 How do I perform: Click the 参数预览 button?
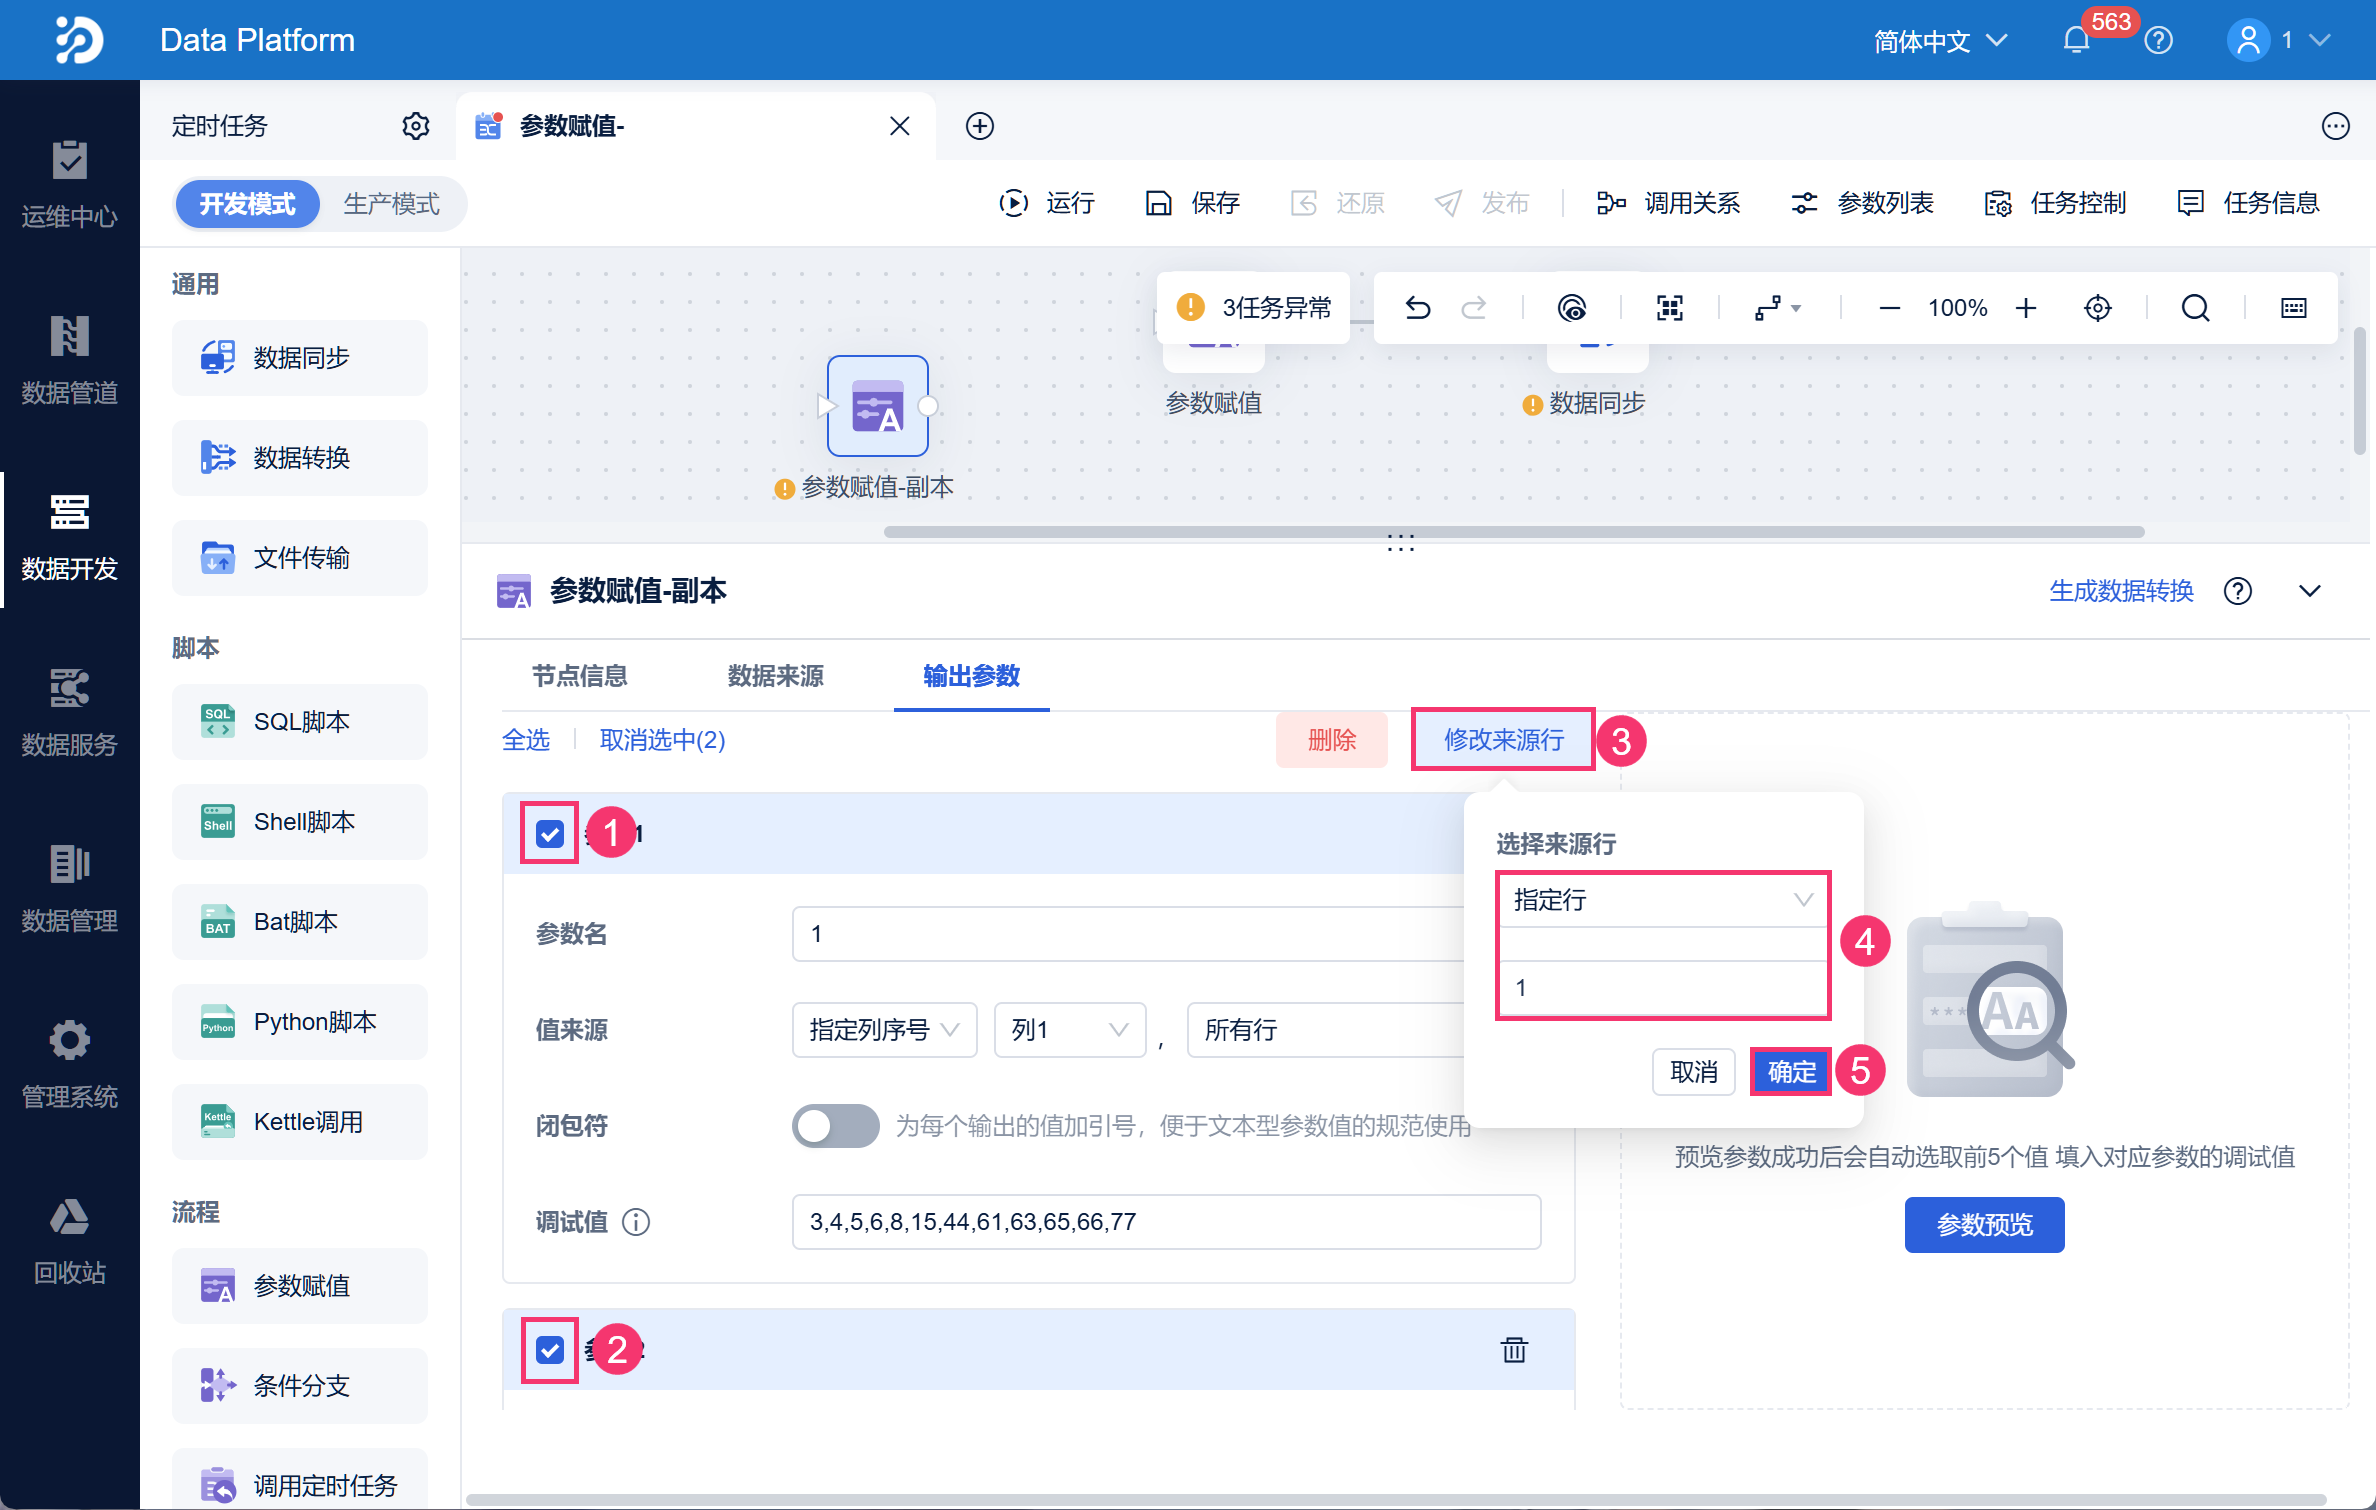1985,1225
